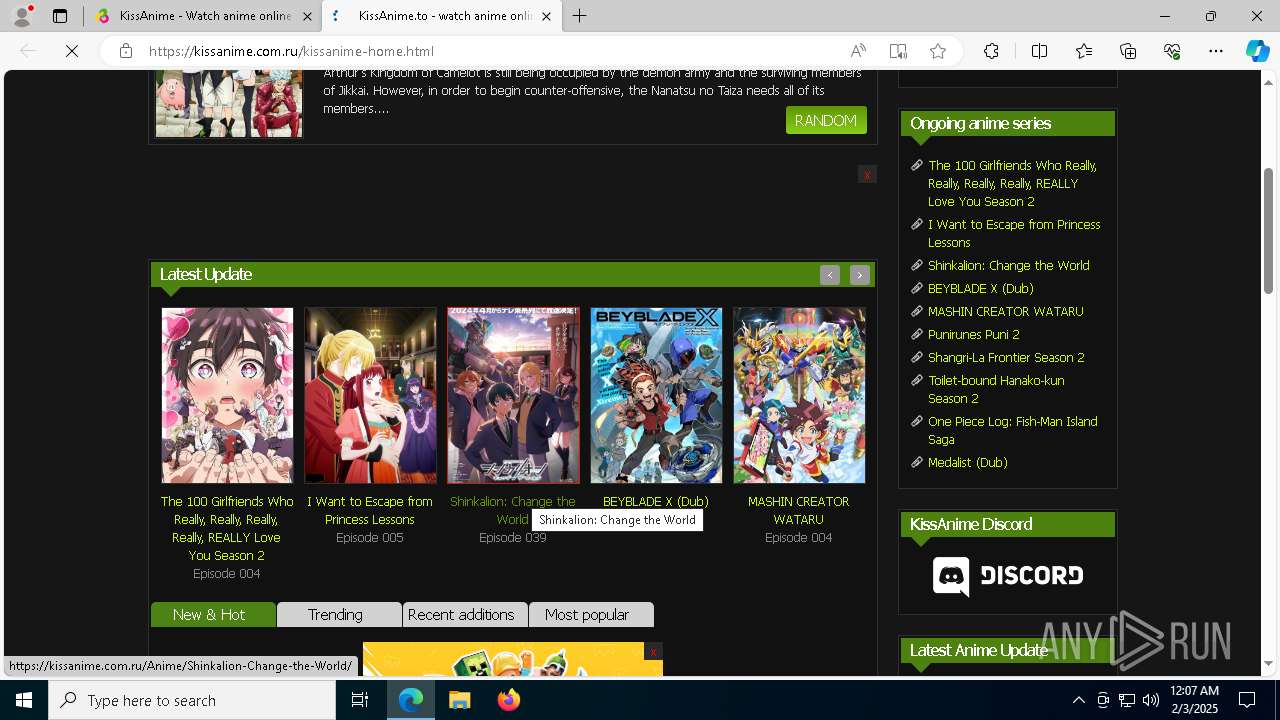
Task: Add page to favorites star
Action: (x=938, y=51)
